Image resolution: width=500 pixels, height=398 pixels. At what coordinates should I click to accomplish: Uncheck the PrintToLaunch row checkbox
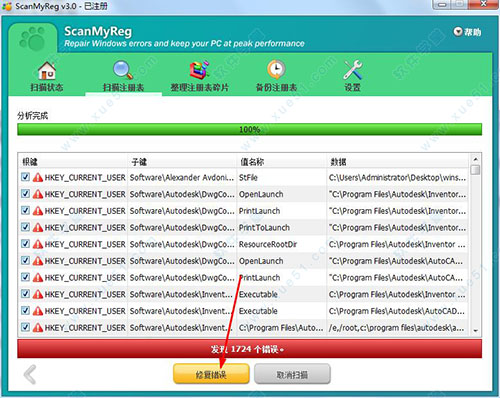tap(25, 227)
